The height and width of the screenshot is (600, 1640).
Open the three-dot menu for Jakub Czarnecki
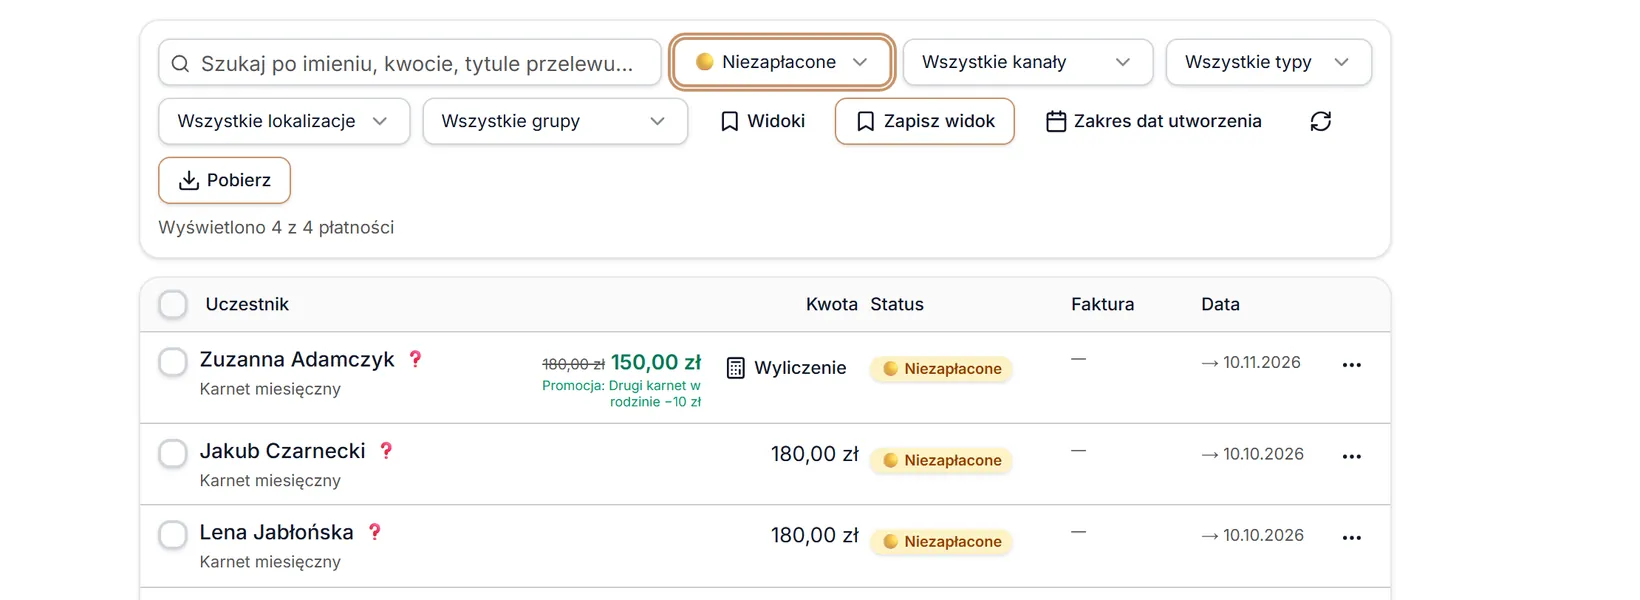(x=1352, y=456)
